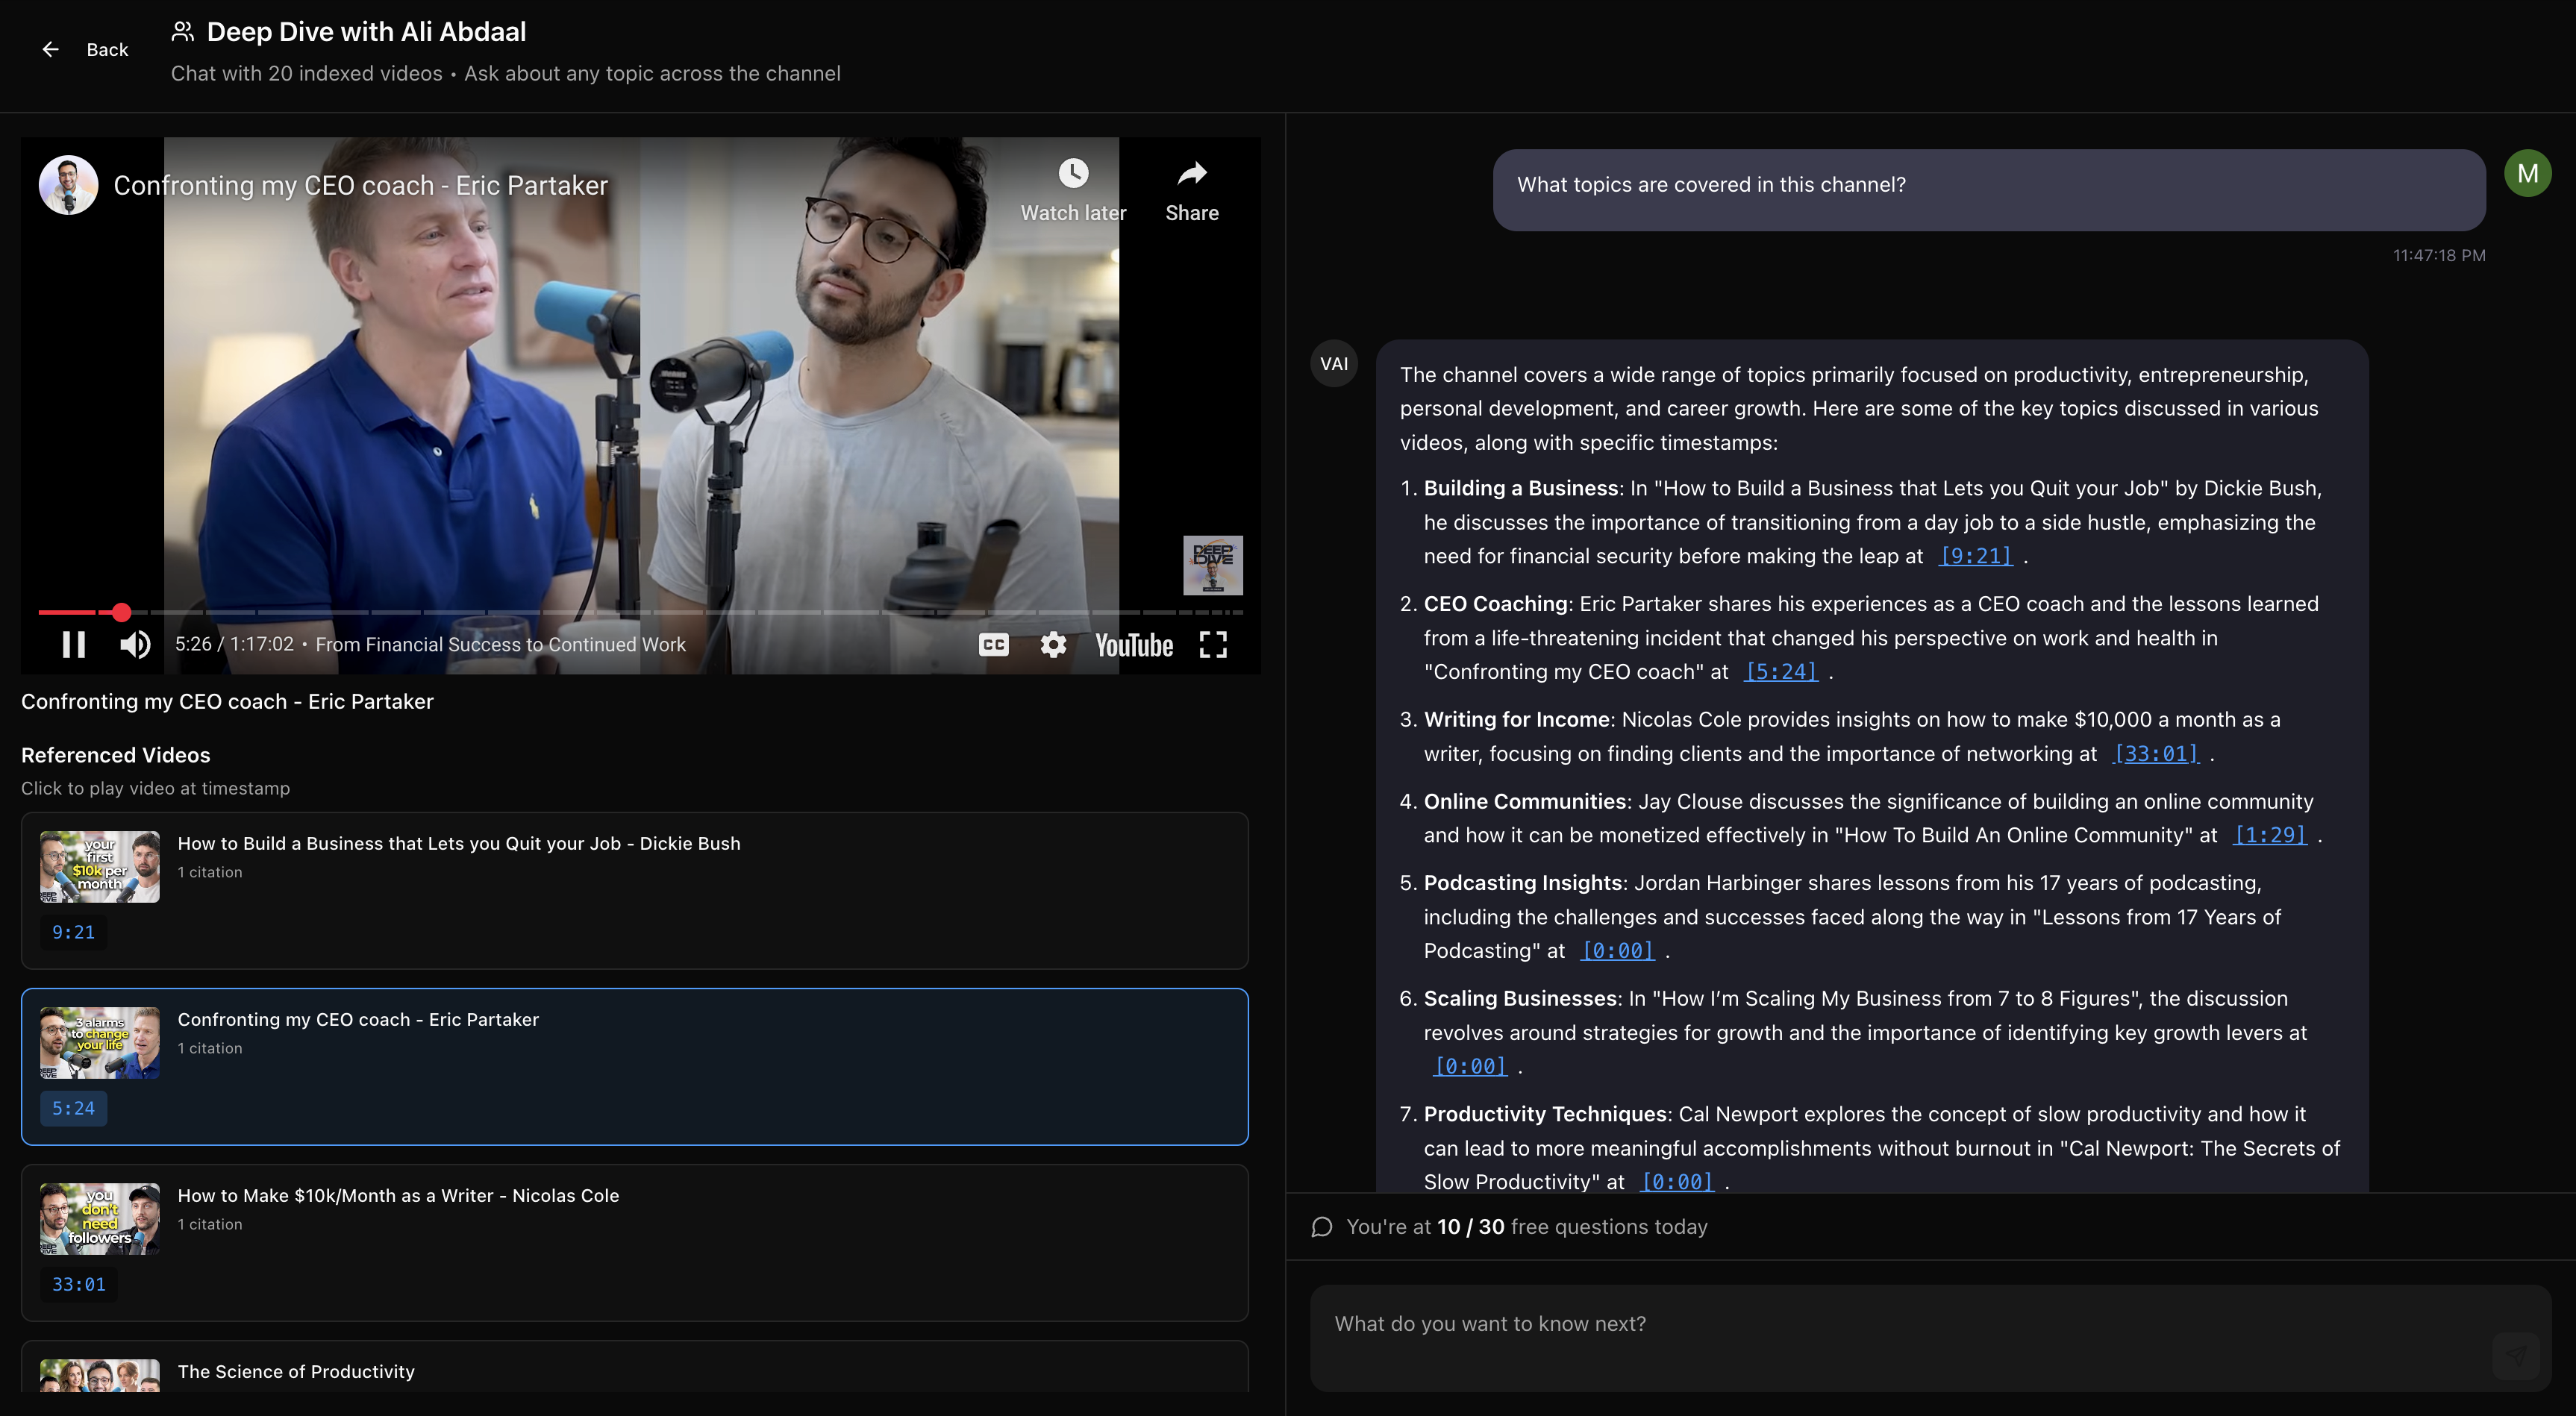Click the VAI assistant avatar
This screenshot has height=1416, width=2576.
click(x=1334, y=364)
